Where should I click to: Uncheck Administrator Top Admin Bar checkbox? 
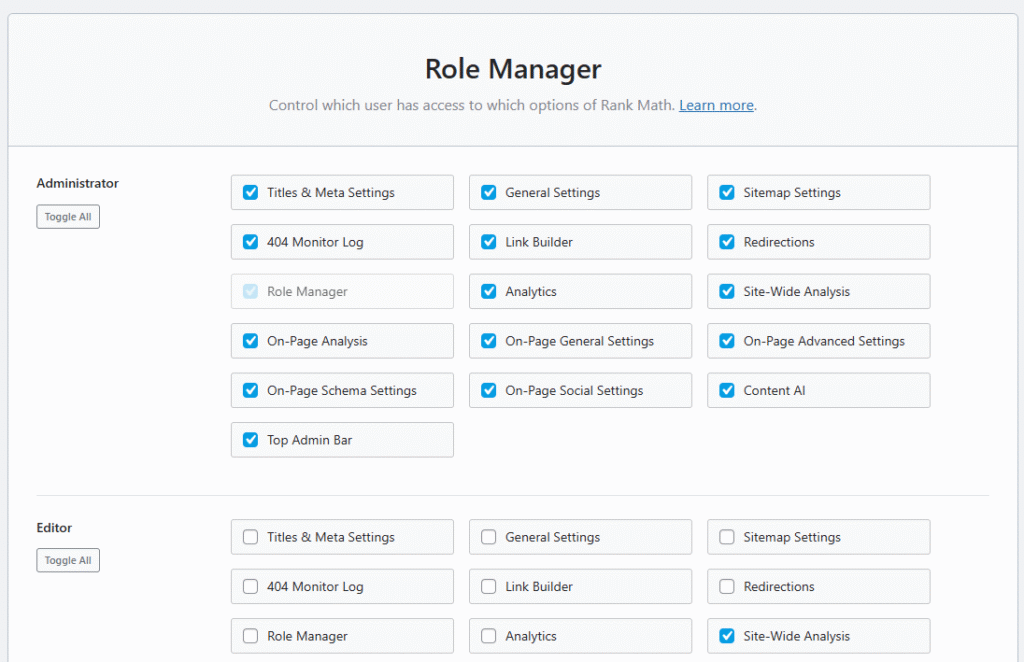(x=251, y=440)
